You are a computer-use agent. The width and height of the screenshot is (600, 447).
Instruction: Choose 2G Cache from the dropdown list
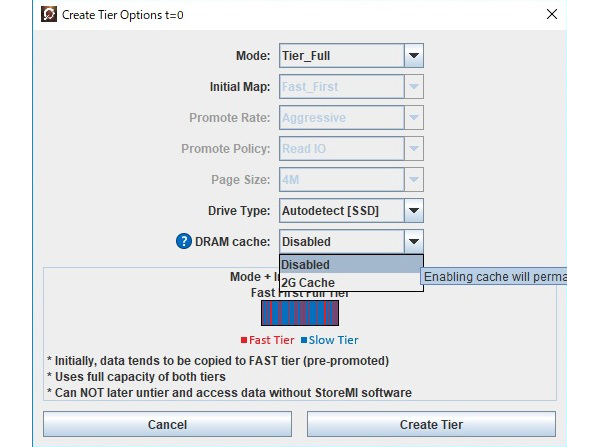coord(351,282)
